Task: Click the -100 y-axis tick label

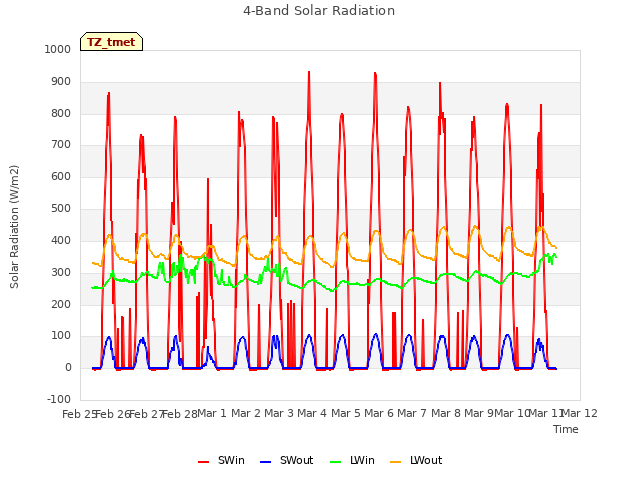Action: point(59,399)
